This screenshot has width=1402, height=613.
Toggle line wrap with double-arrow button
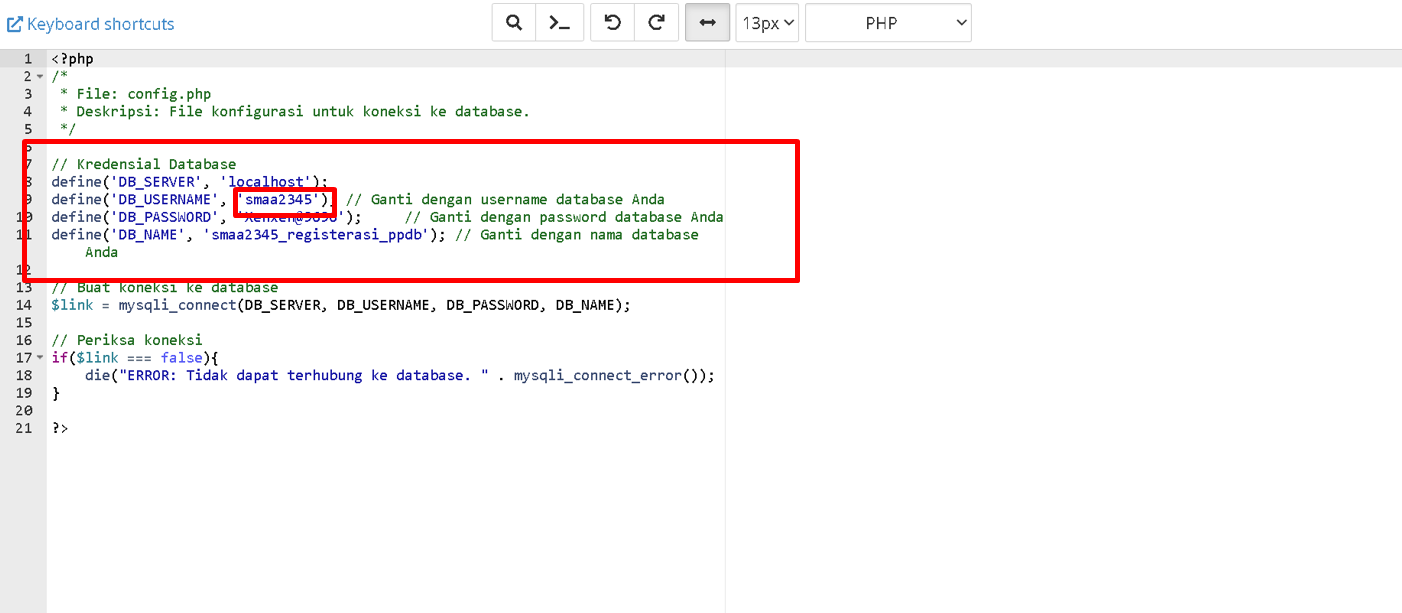point(707,23)
